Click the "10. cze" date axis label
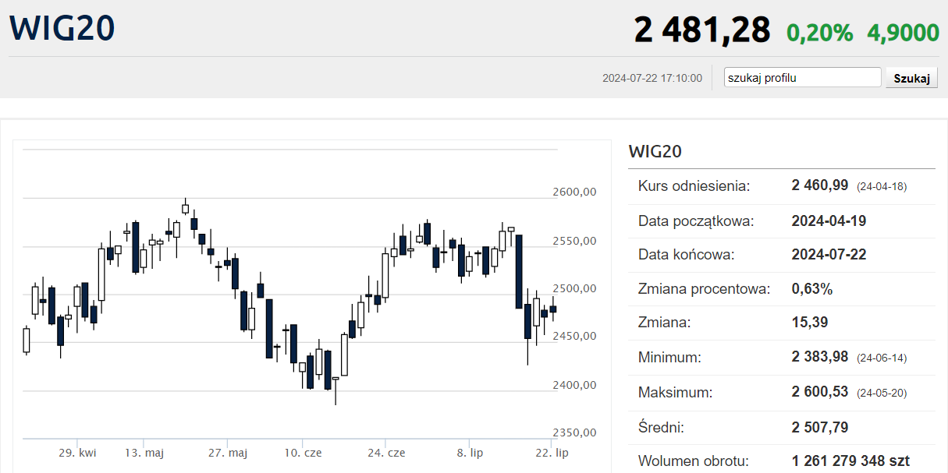 (x=303, y=453)
